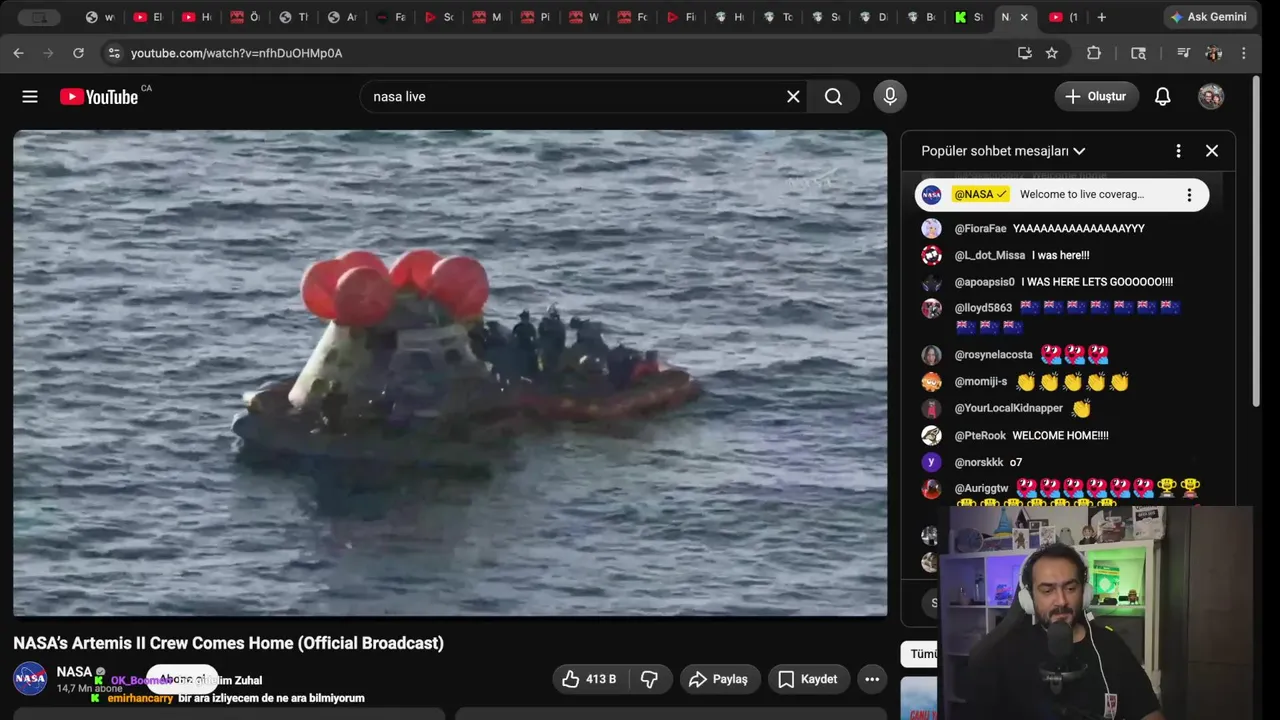1280x720 pixels.
Task: Close the active YouTube tab
Action: (x=1024, y=17)
